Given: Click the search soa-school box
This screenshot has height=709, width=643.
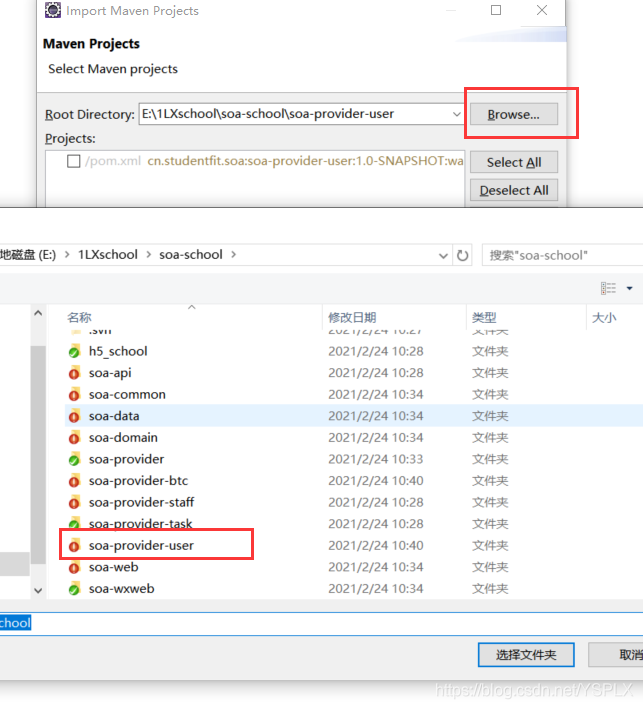Looking at the screenshot, I should coord(563,255).
